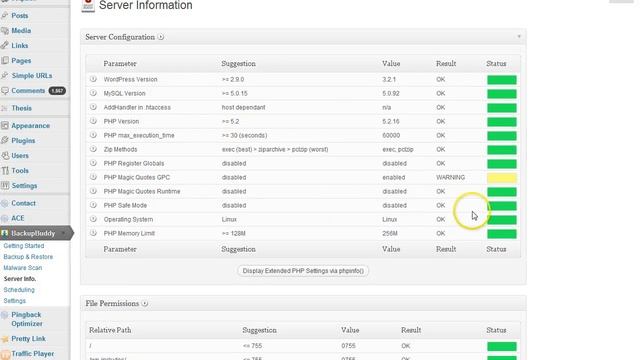The width and height of the screenshot is (640, 360).
Task: Open Getting Started under BackupBuddy
Action: pos(24,246)
